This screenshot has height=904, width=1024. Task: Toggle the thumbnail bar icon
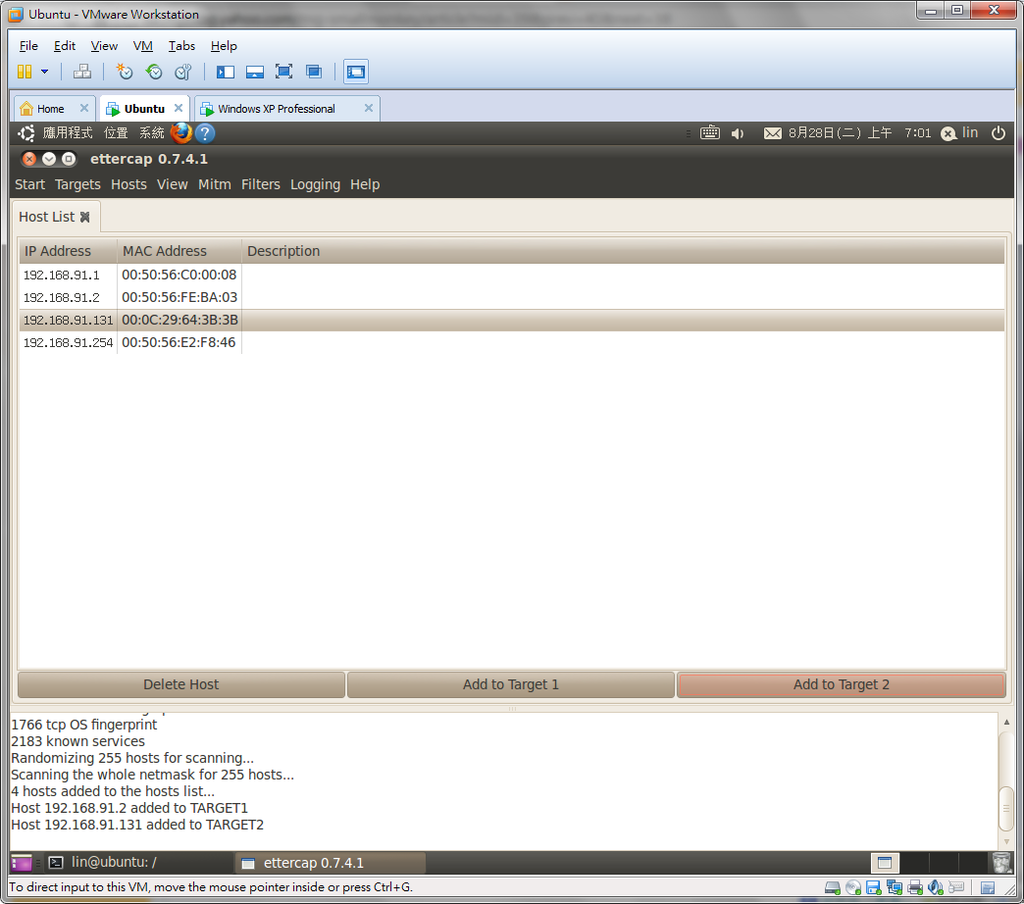(x=255, y=72)
